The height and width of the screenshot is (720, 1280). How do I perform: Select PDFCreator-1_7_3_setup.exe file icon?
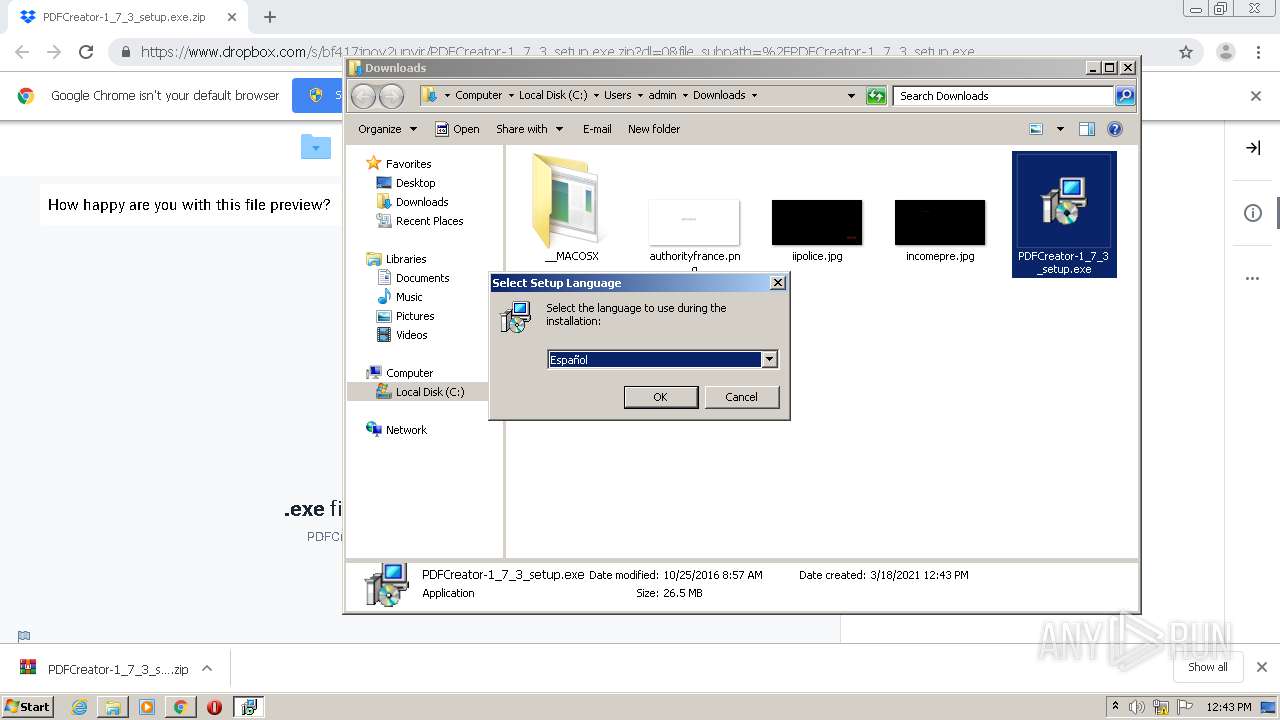click(1064, 214)
